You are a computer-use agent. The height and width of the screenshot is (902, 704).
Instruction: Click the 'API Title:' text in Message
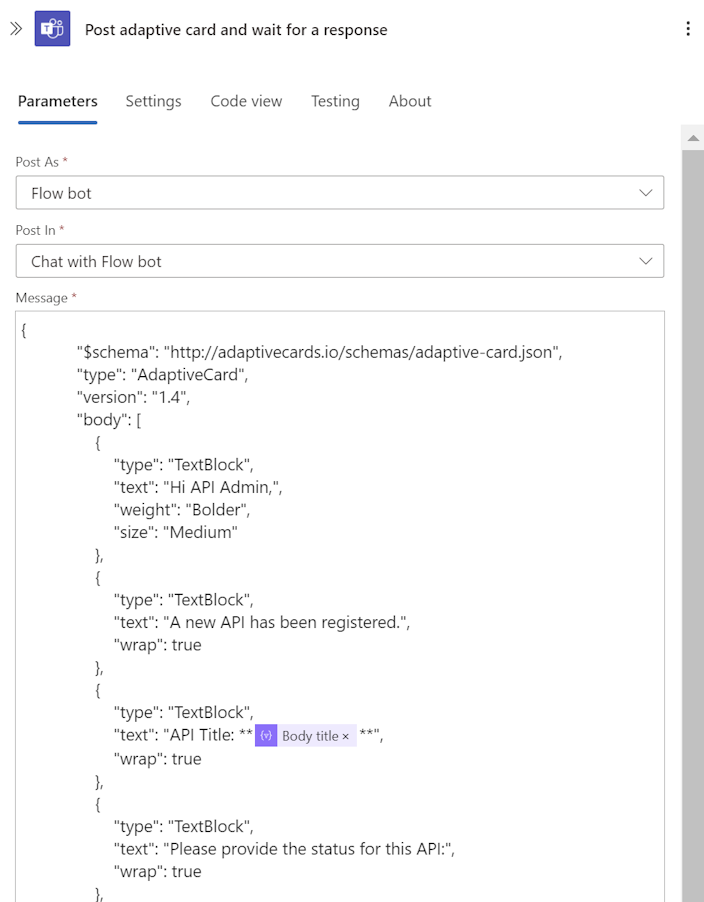coord(202,735)
